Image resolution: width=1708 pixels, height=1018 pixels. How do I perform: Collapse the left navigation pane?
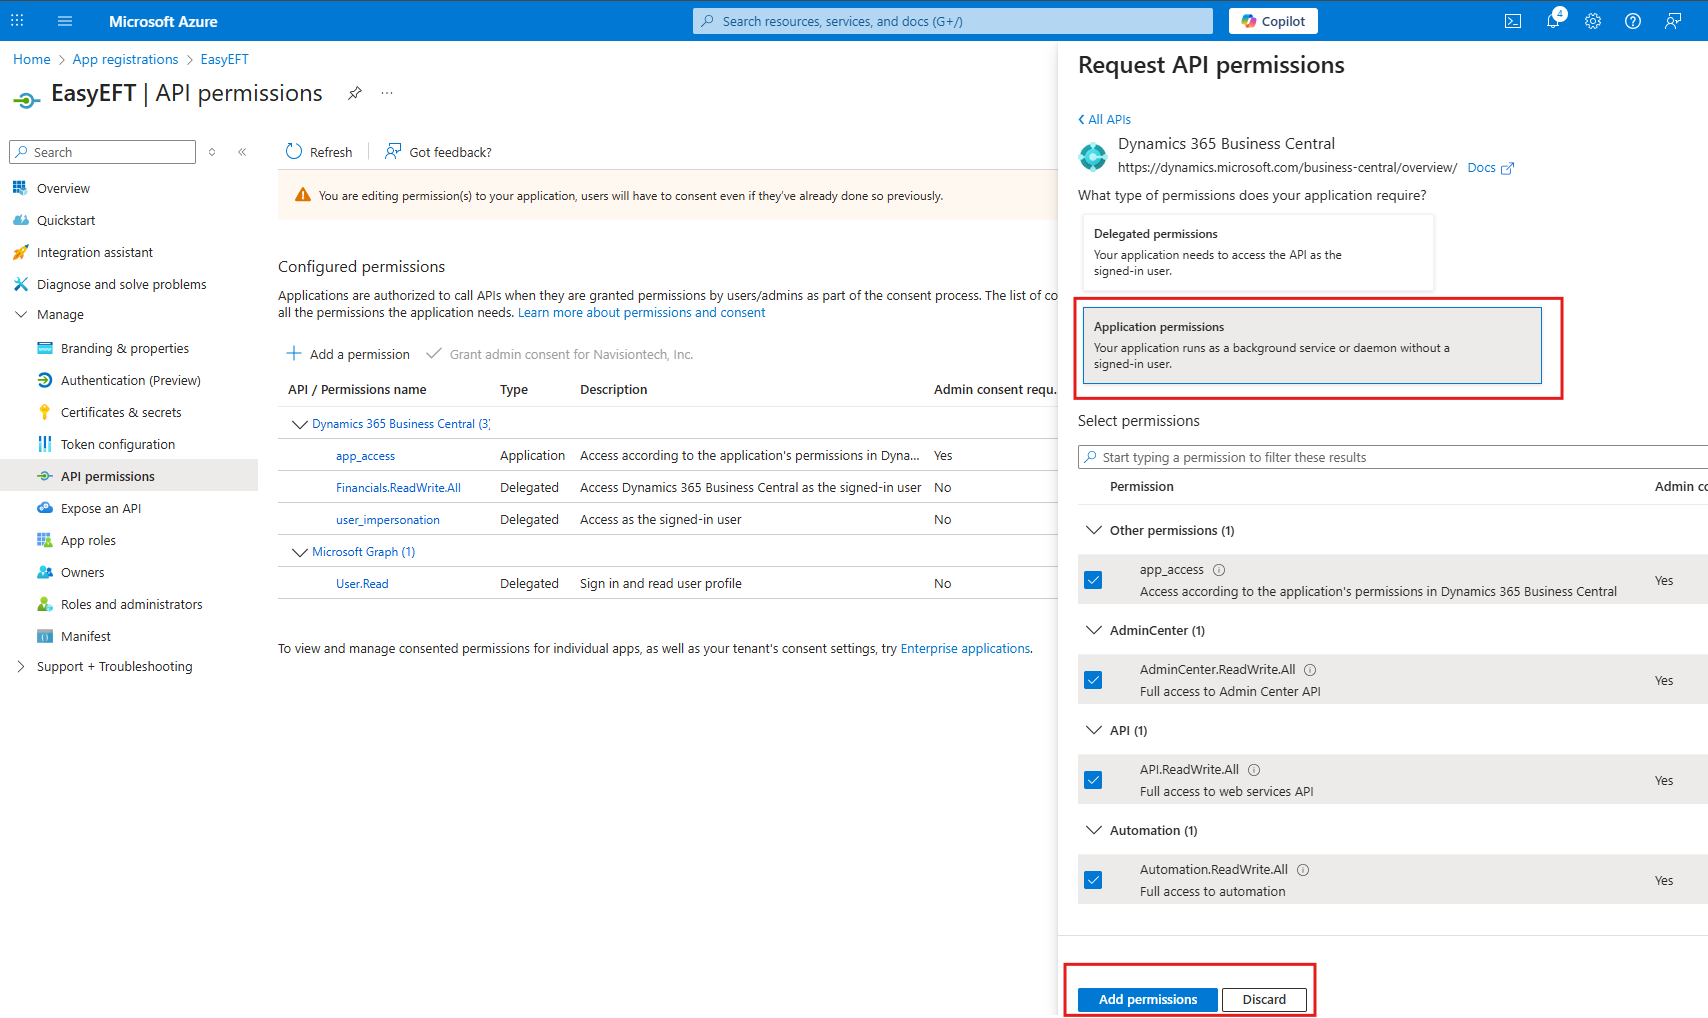pyautogui.click(x=242, y=152)
